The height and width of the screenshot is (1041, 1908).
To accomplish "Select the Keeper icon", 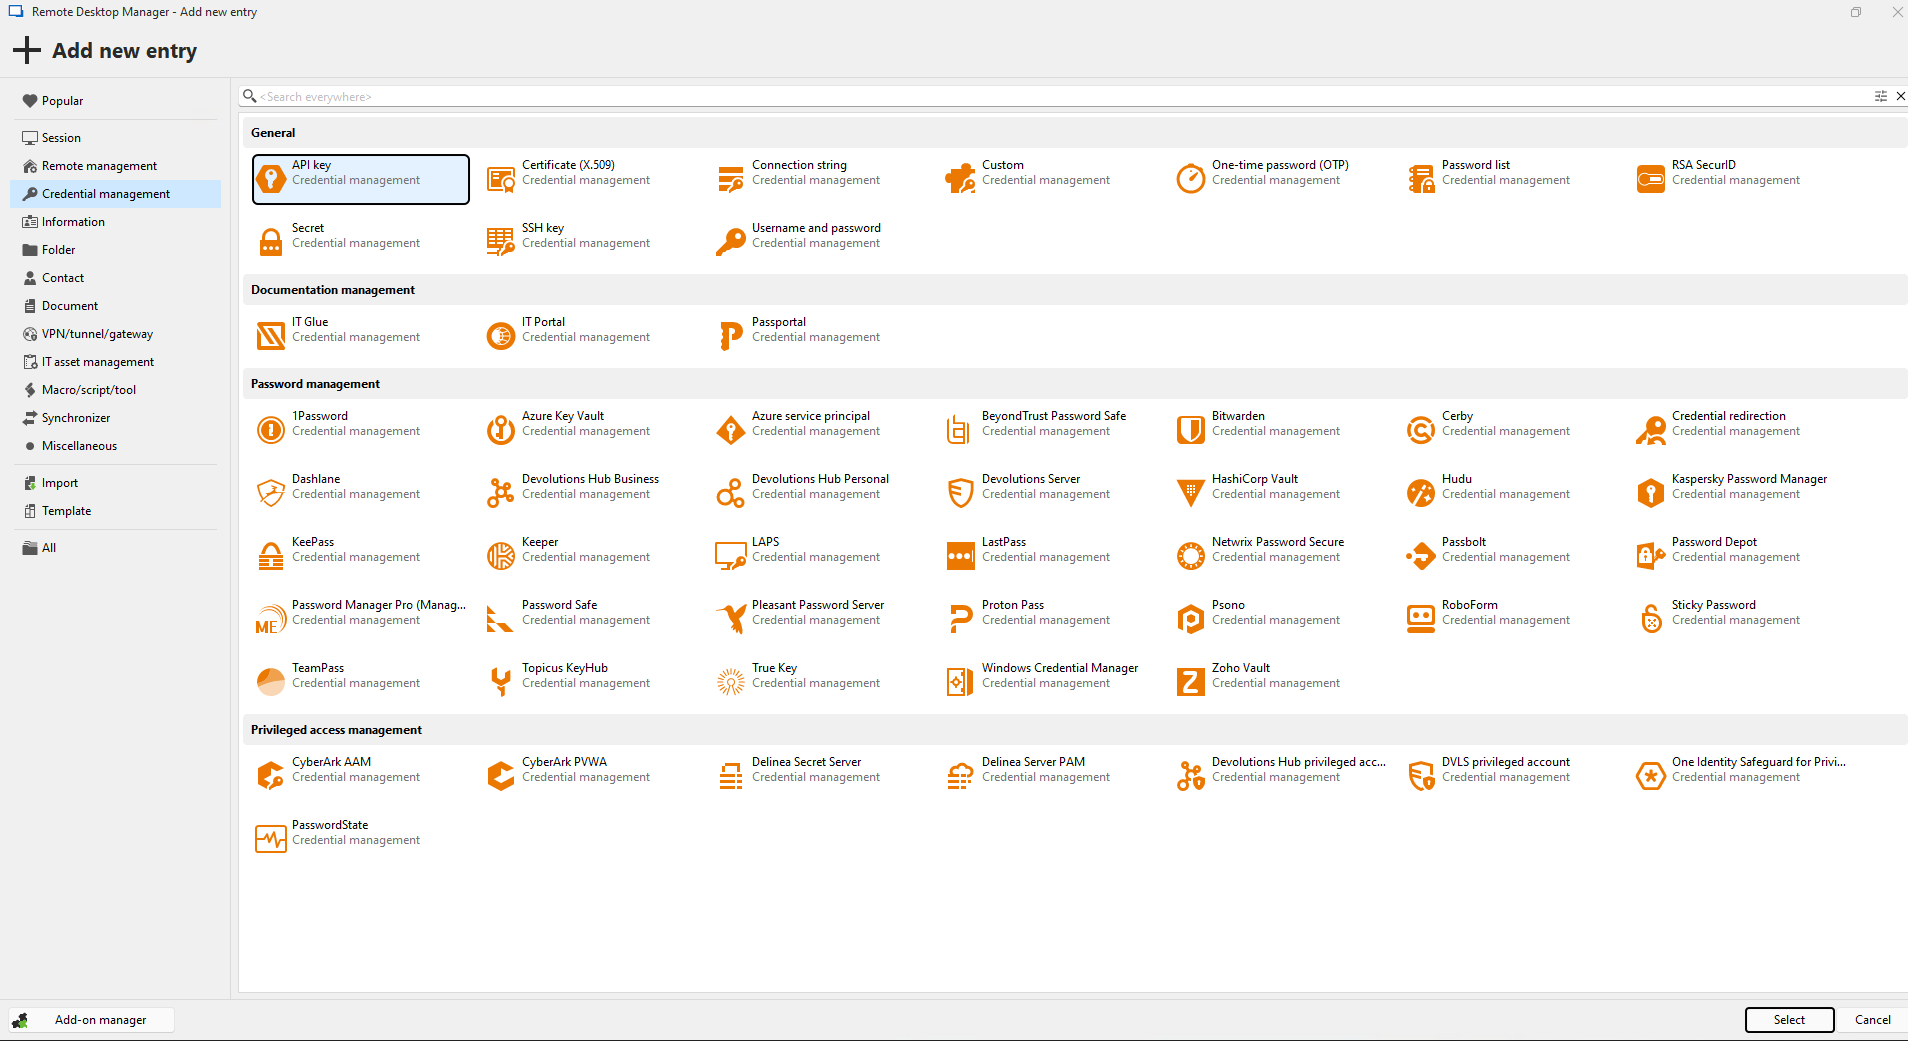I will (x=501, y=556).
